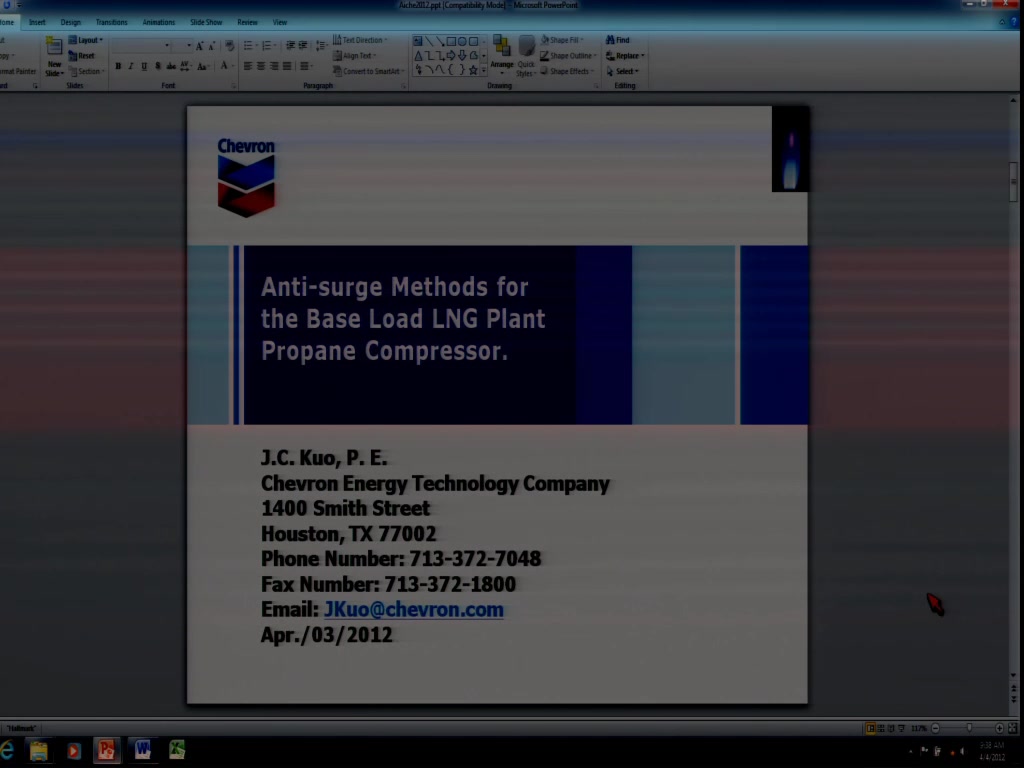
Task: Open the Design ribbon tab
Action: (x=71, y=22)
